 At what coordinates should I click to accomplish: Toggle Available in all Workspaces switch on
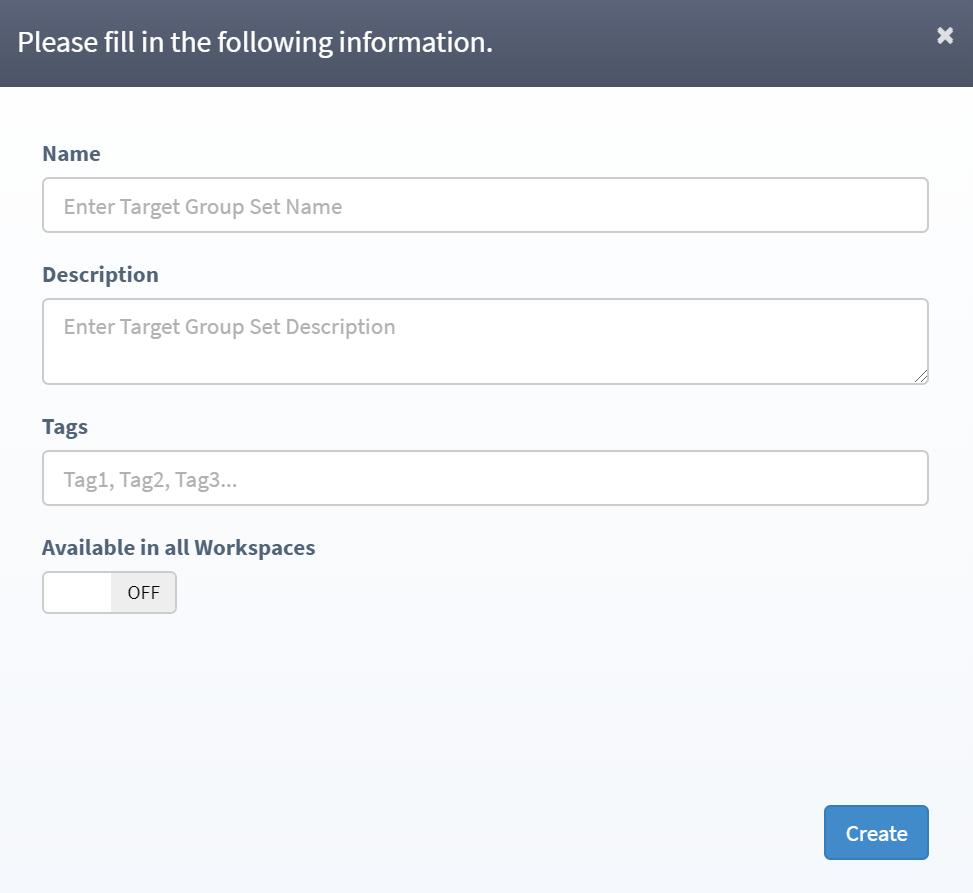(109, 592)
